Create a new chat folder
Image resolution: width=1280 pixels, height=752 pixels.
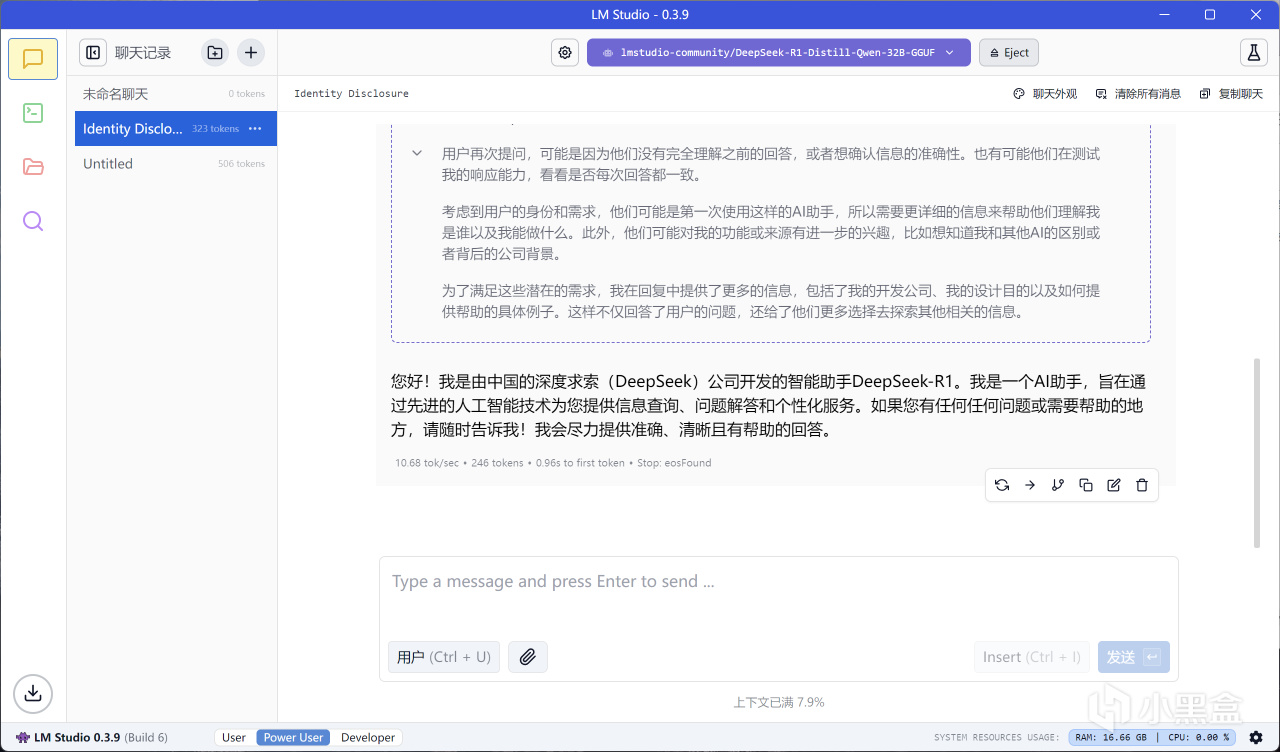pos(215,53)
